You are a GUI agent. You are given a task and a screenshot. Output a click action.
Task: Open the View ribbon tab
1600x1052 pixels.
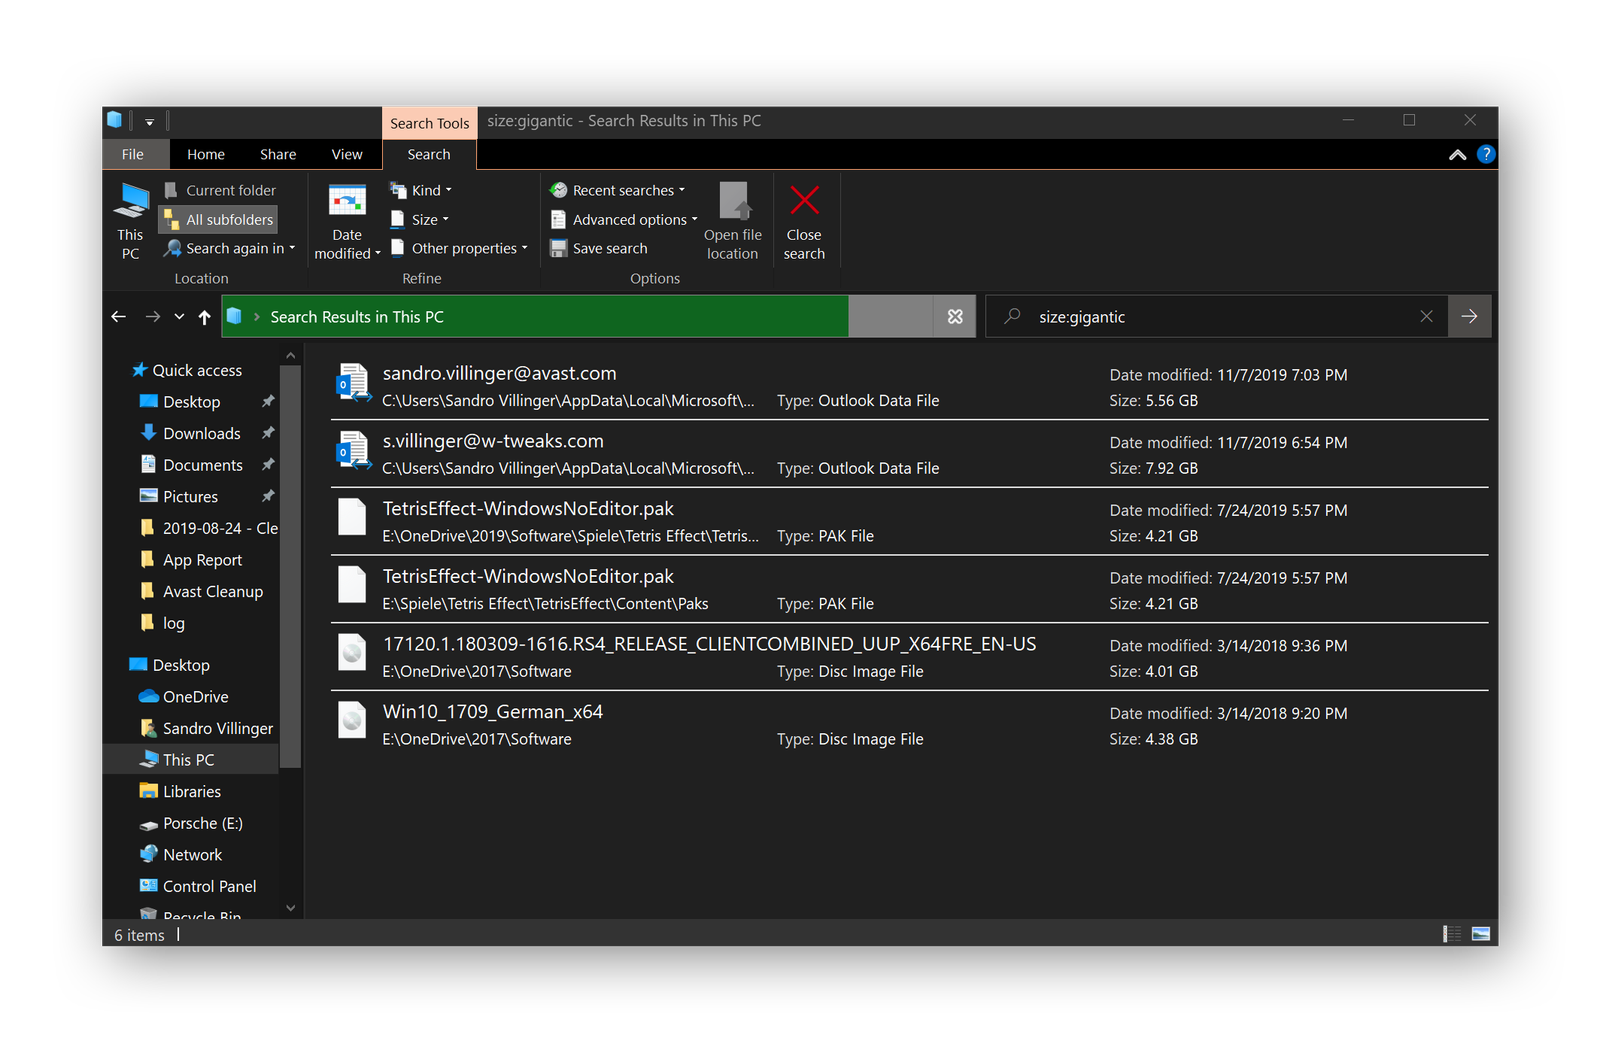pyautogui.click(x=347, y=155)
